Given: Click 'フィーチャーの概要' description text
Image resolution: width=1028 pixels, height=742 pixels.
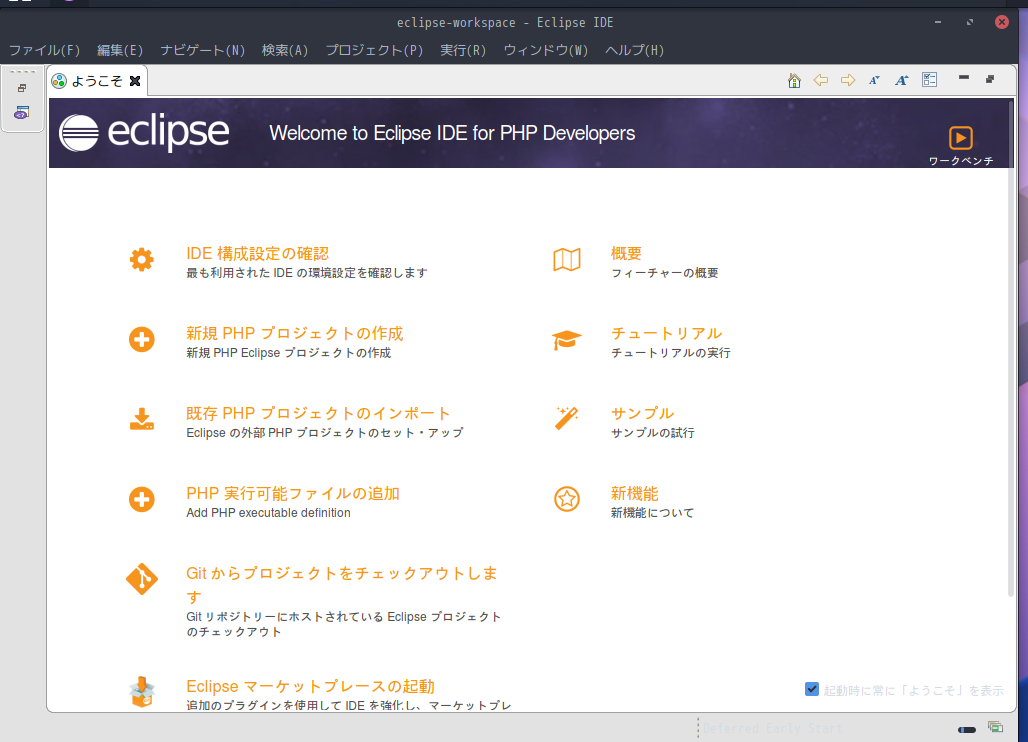Looking at the screenshot, I should point(665,273).
